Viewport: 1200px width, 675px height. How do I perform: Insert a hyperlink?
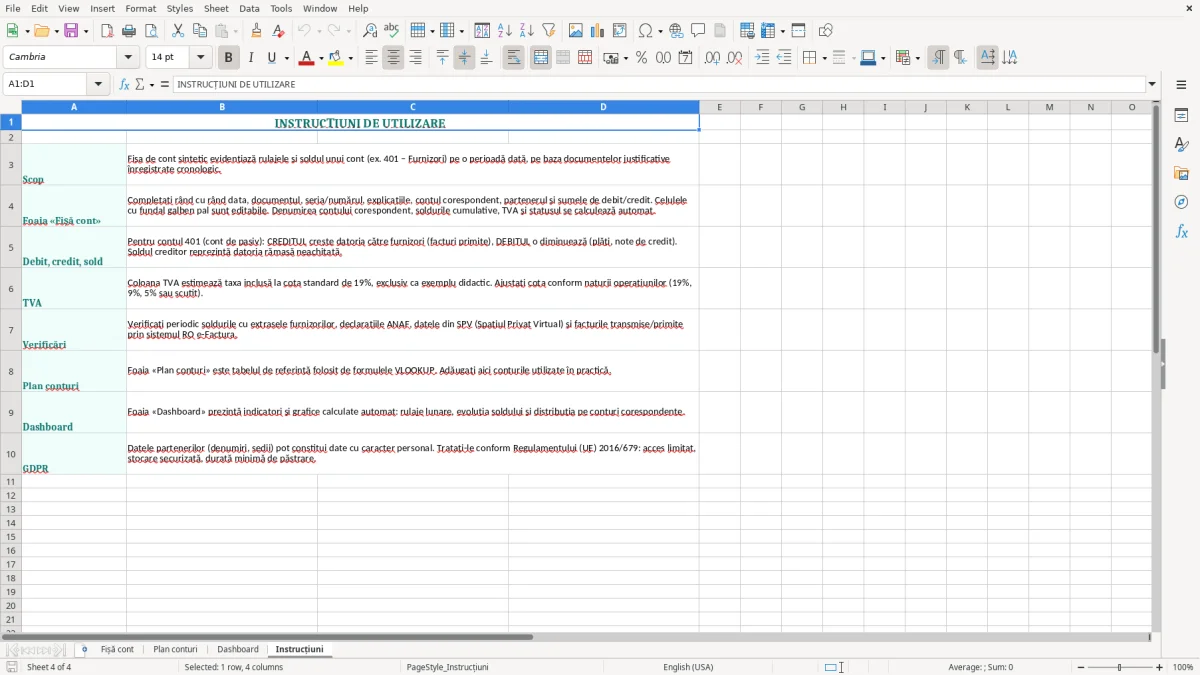coord(676,31)
